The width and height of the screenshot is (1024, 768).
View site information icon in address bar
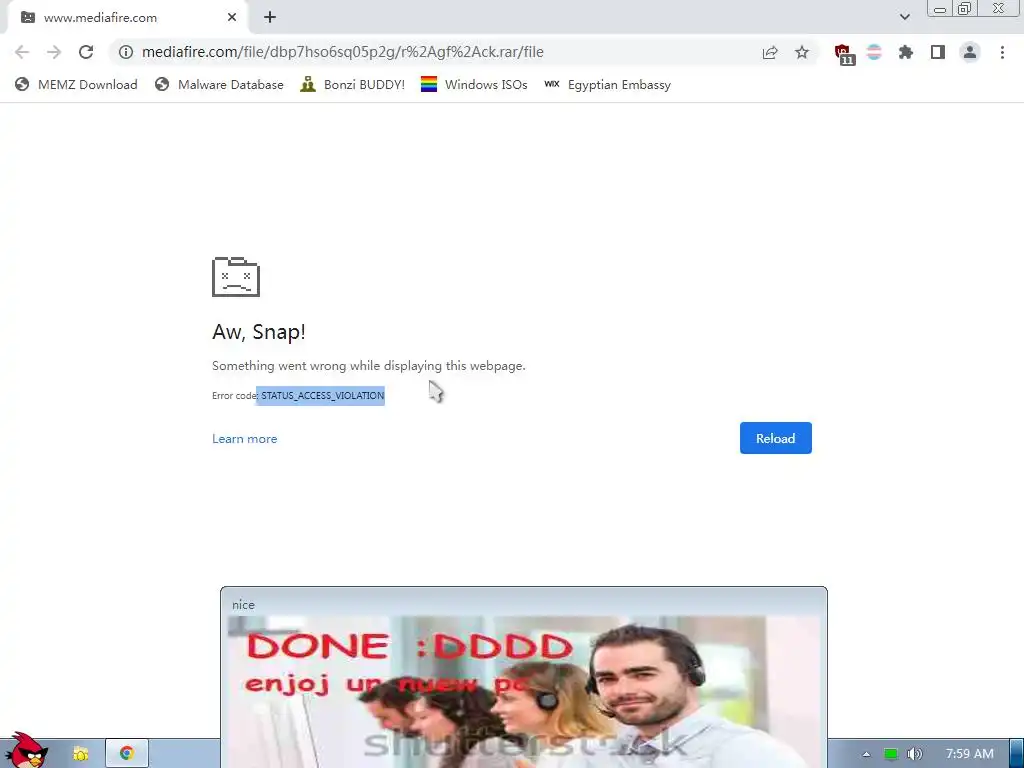(x=126, y=52)
